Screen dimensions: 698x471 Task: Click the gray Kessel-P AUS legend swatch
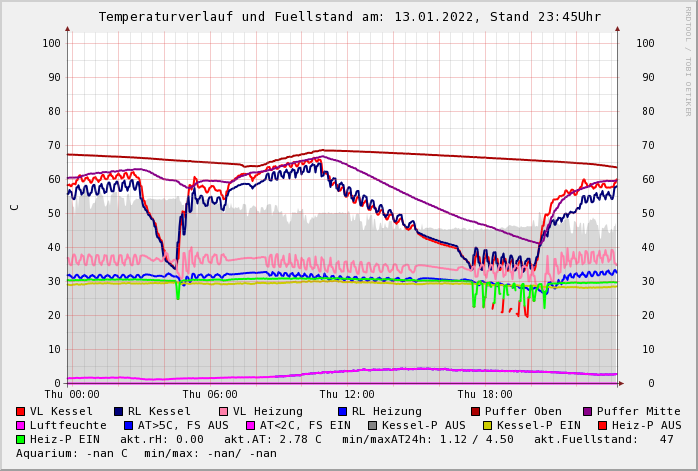click(372, 425)
